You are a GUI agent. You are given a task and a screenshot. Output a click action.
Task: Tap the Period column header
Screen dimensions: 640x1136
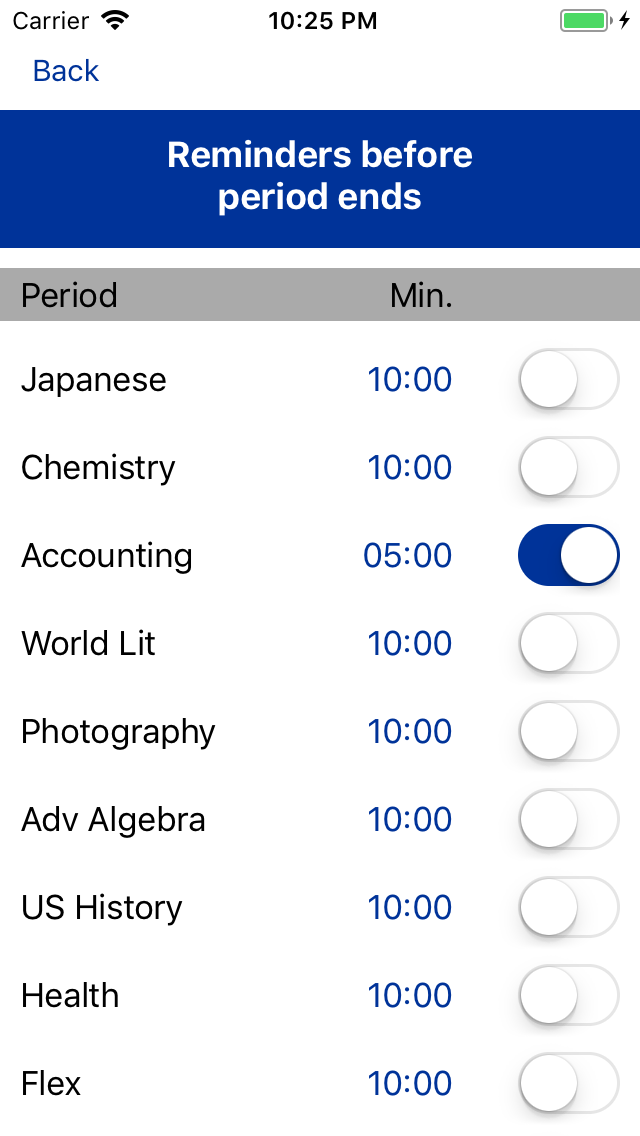click(68, 295)
